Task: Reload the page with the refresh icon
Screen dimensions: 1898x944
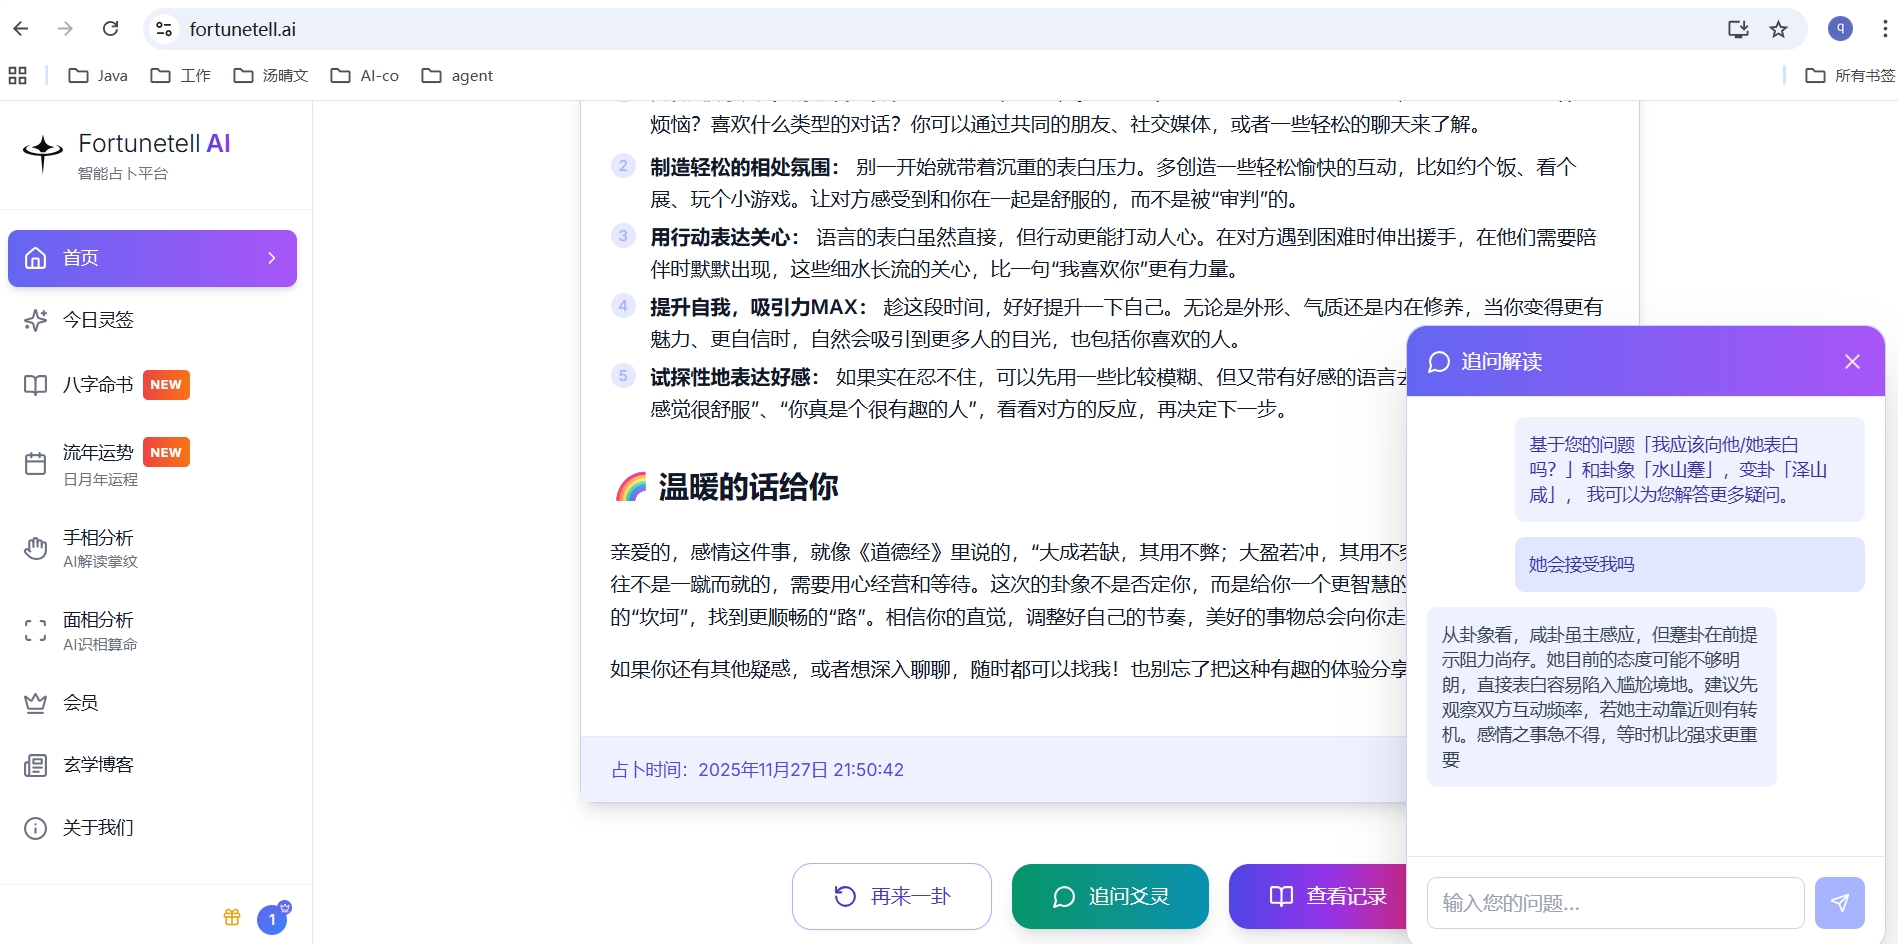Action: coord(111,29)
